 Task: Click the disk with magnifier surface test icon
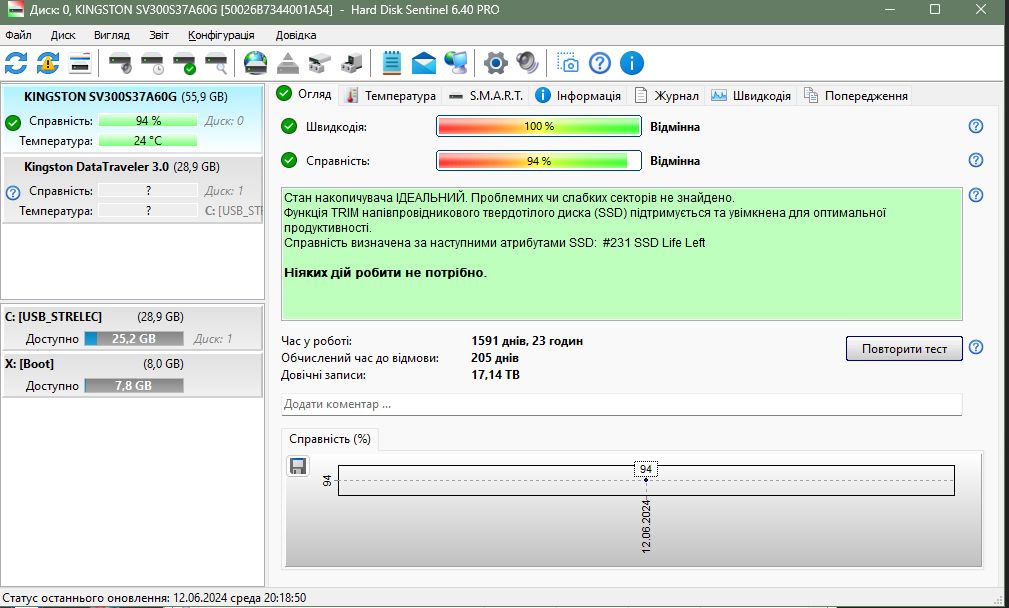[216, 63]
